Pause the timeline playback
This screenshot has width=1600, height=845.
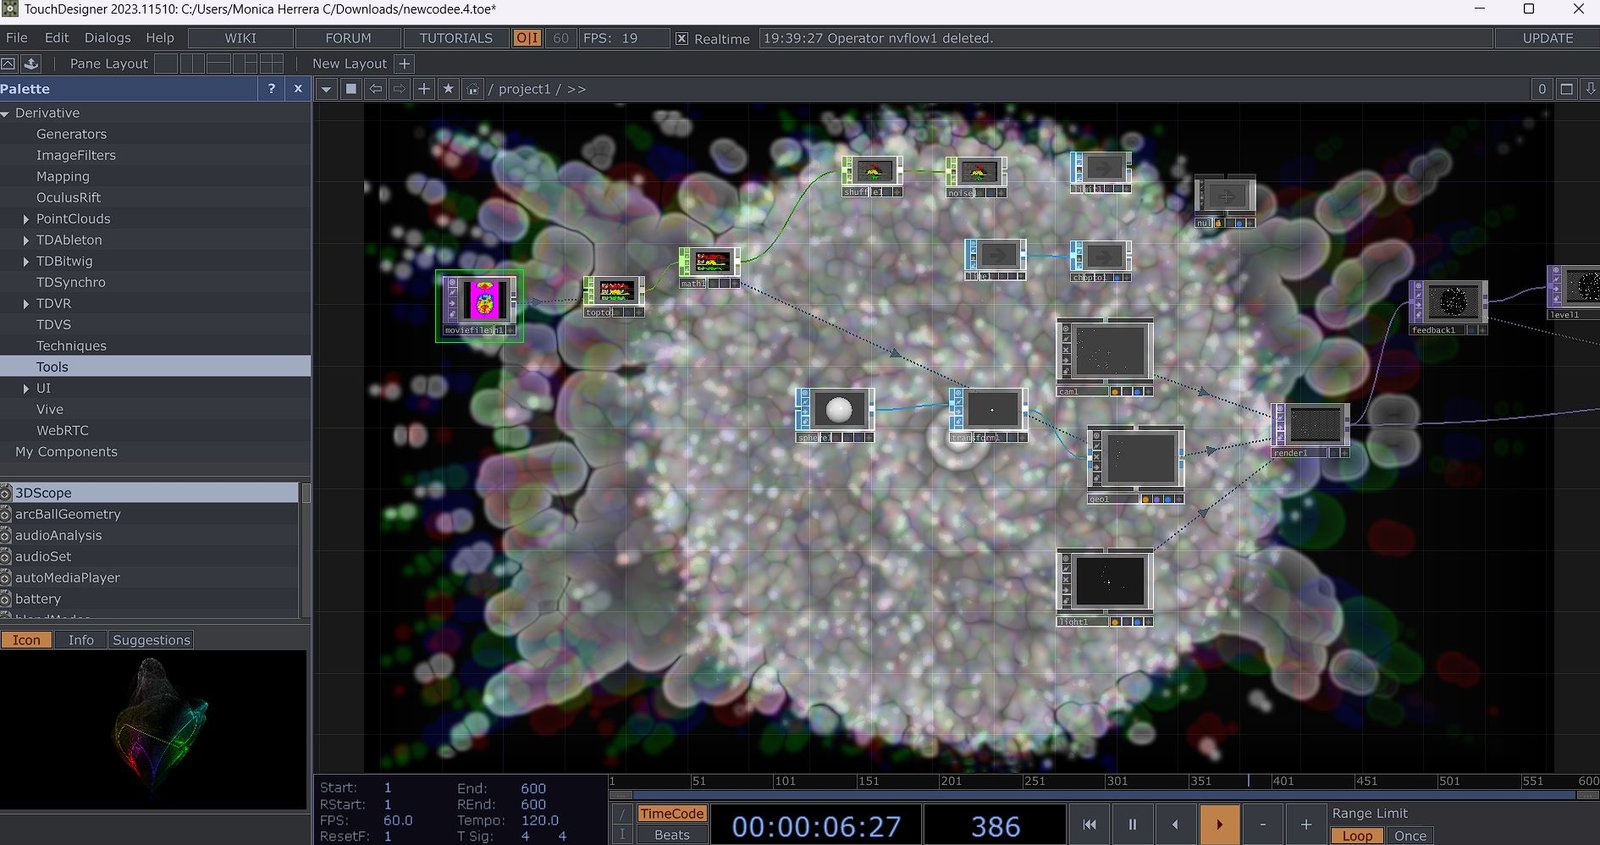click(1132, 825)
